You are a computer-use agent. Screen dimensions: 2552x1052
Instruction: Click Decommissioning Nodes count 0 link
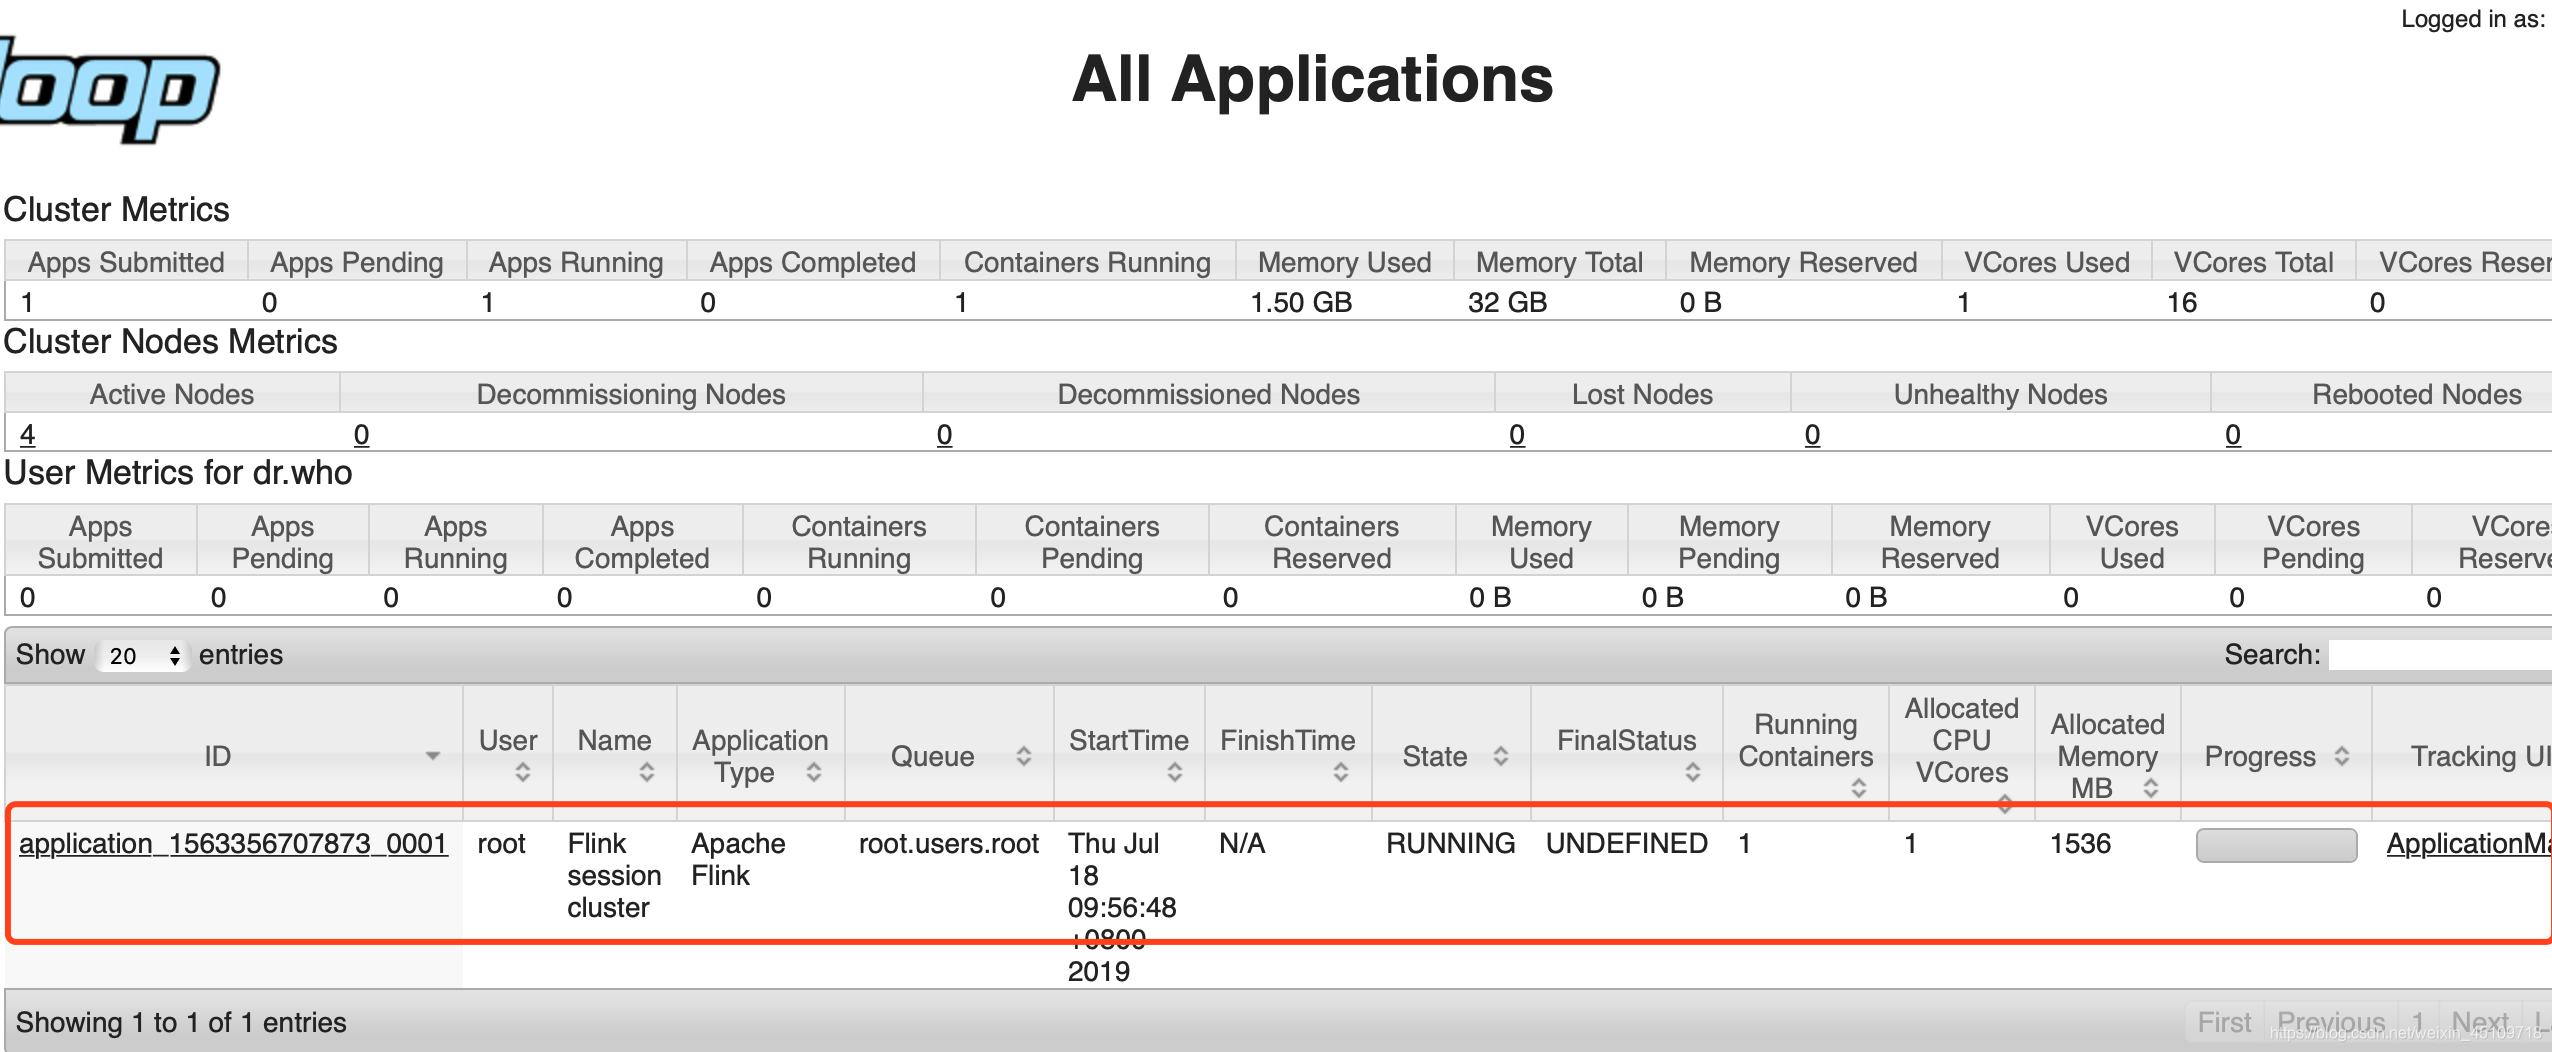[362, 435]
